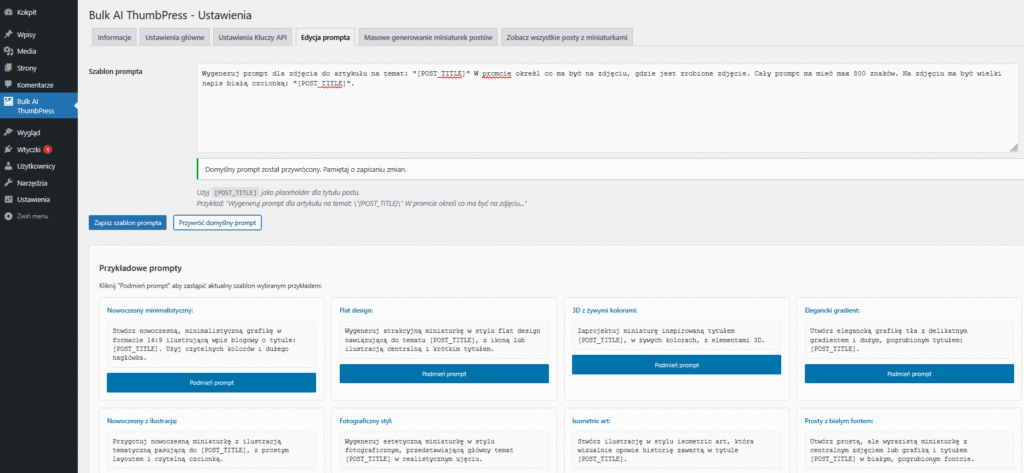This screenshot has height=473, width=1024.
Task: Click Podmień prompt under Elegancki gradient
Action: [908, 373]
